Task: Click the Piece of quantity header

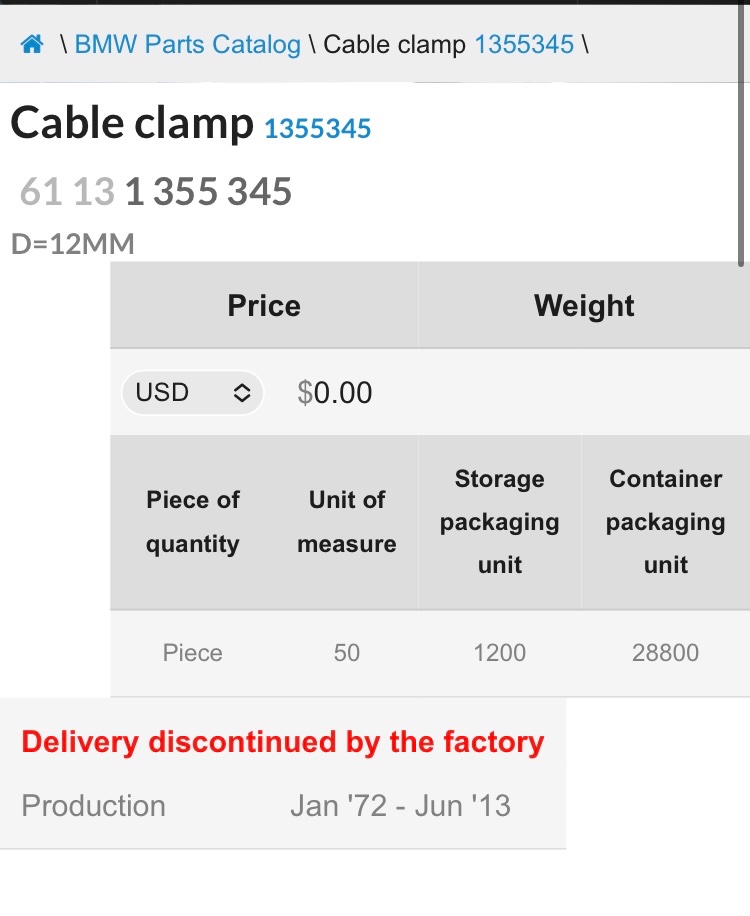Action: pos(193,522)
